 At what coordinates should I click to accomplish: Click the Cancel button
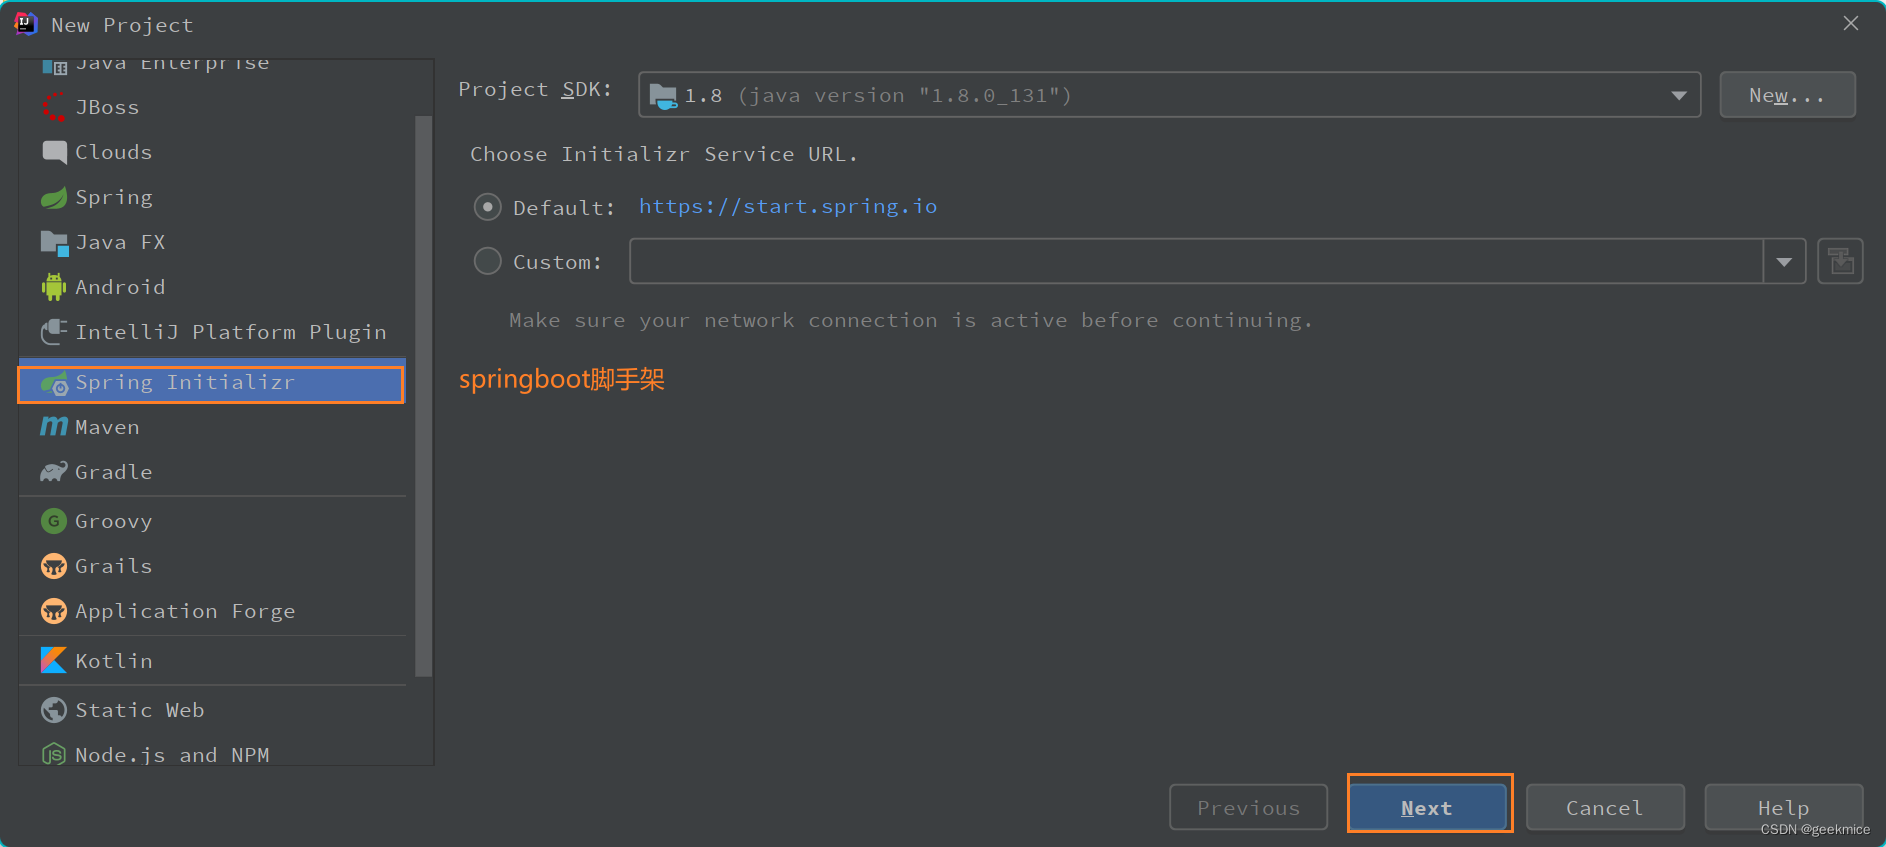pyautogui.click(x=1605, y=807)
